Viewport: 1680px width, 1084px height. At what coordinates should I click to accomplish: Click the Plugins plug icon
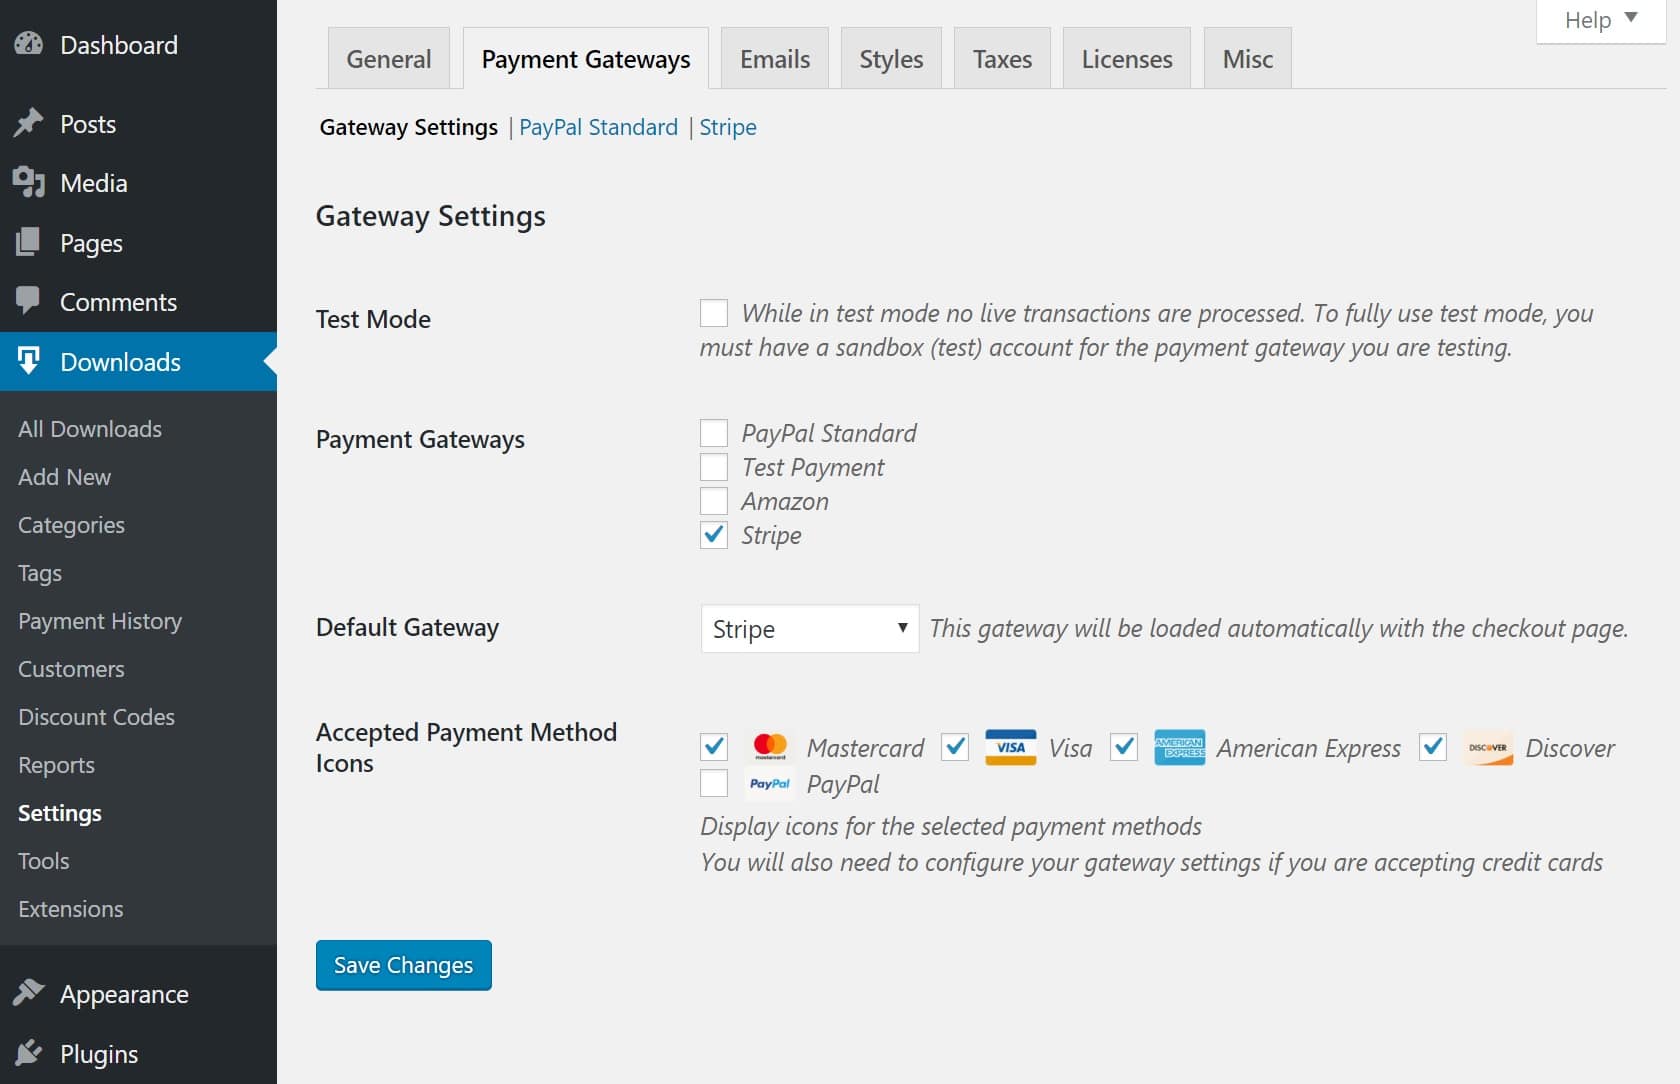(30, 1053)
